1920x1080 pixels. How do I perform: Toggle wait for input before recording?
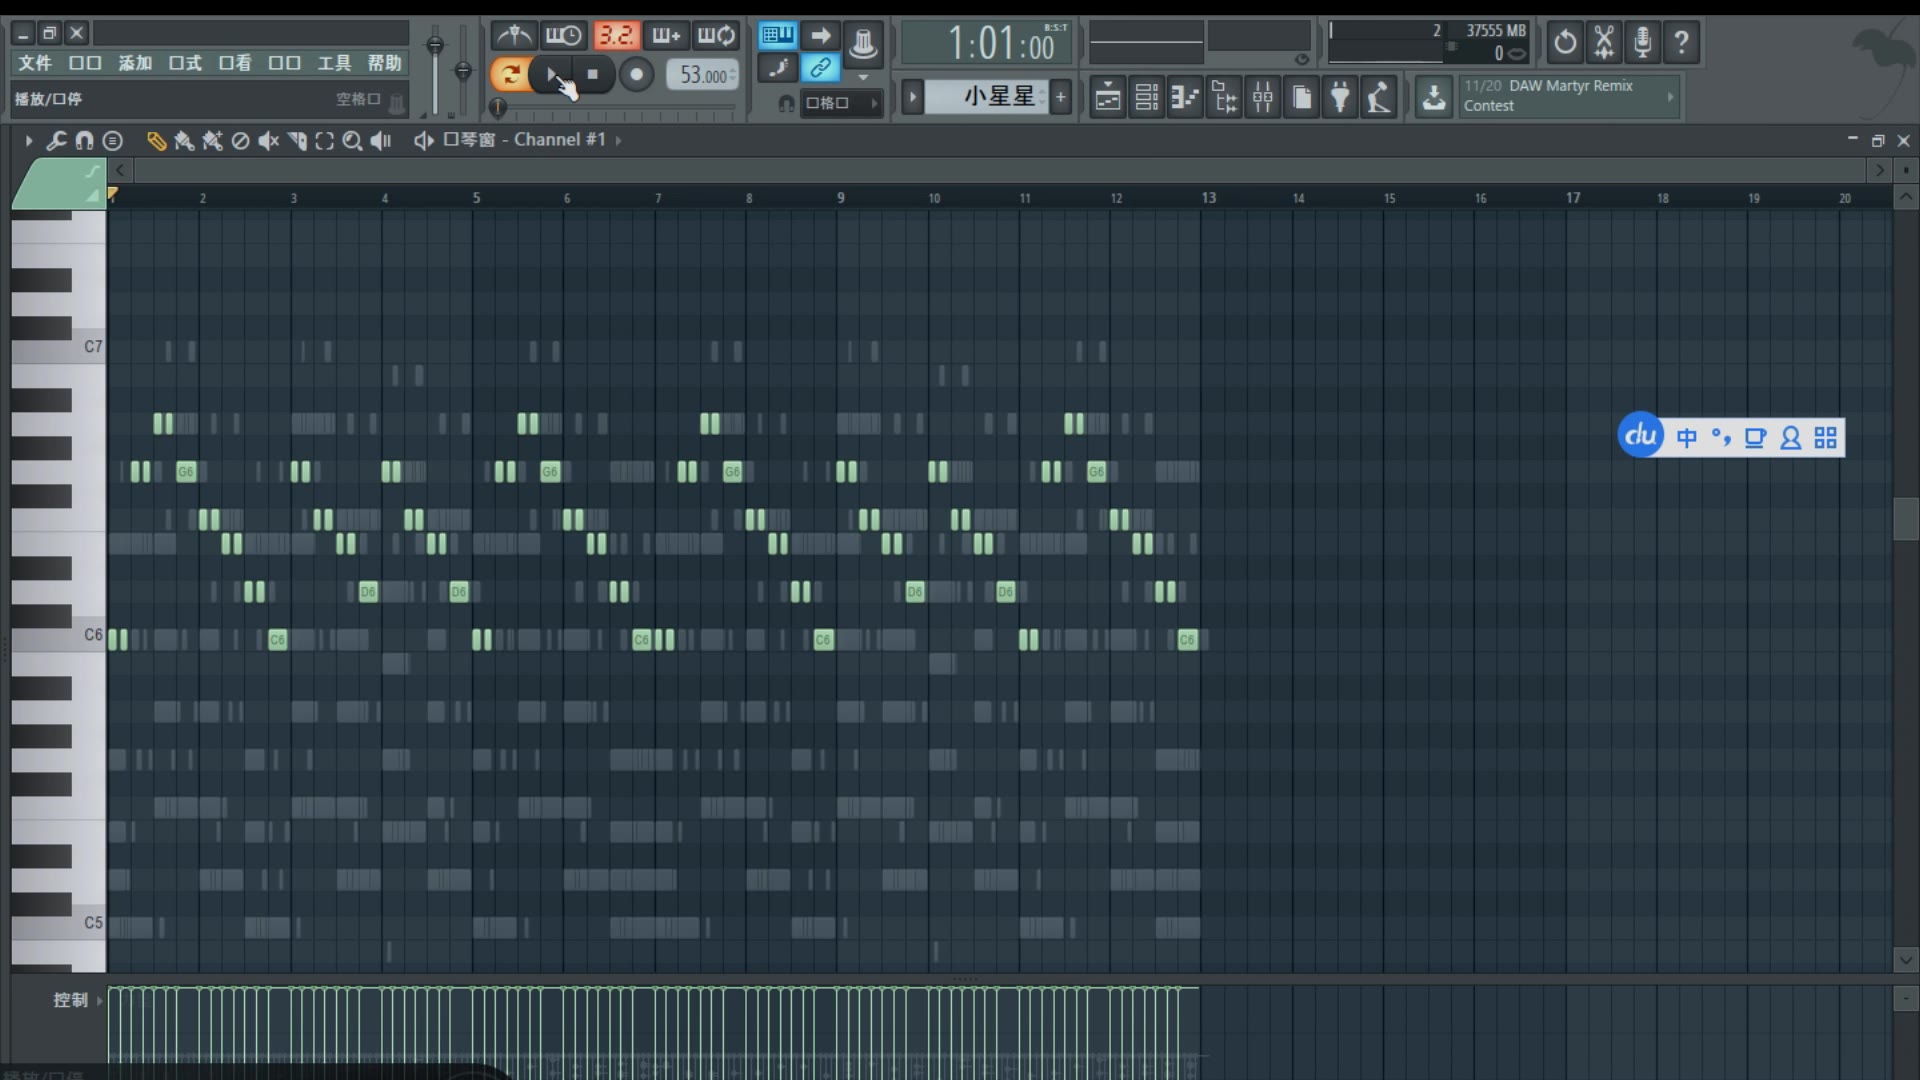pos(564,37)
